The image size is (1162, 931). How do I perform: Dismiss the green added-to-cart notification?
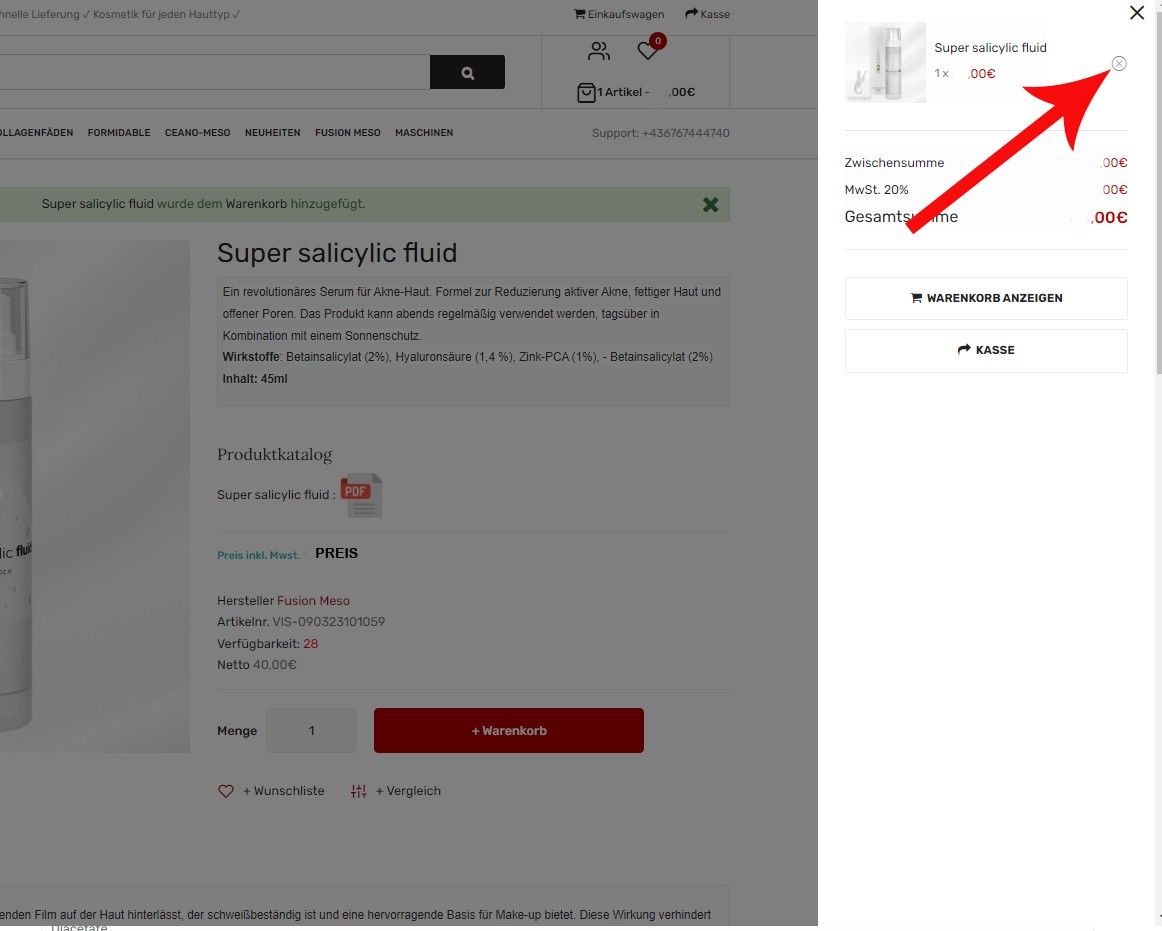coord(710,204)
